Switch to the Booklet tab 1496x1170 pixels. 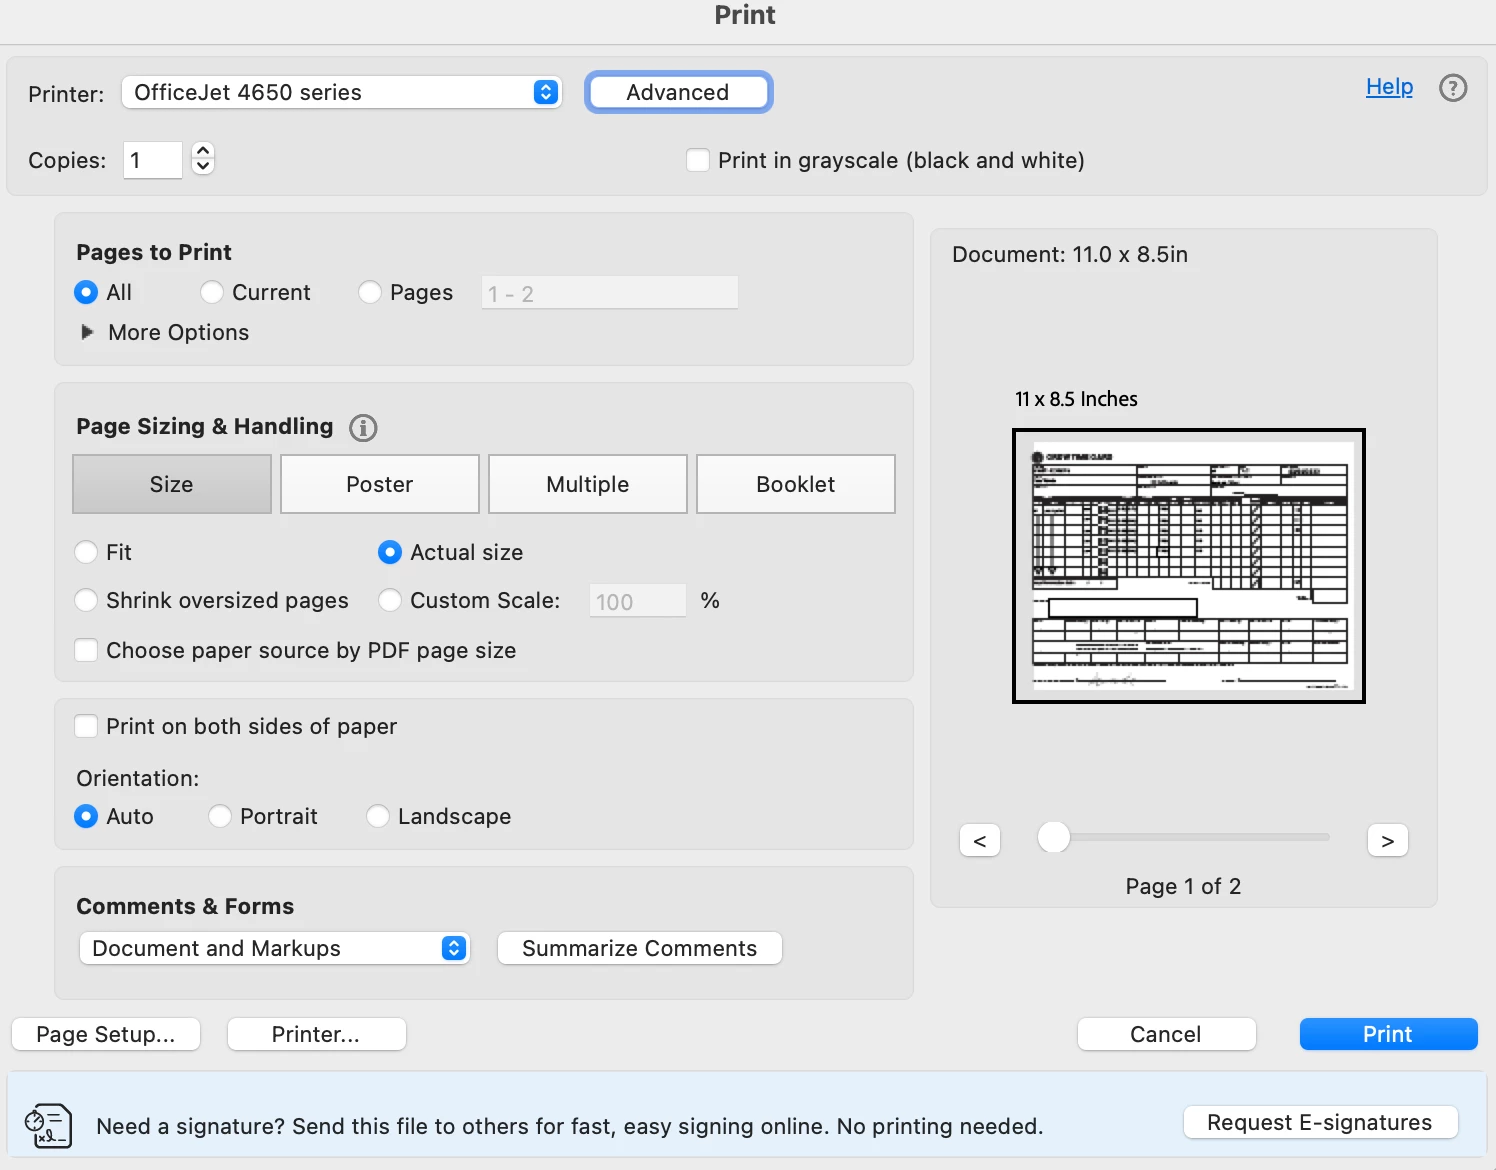point(796,484)
